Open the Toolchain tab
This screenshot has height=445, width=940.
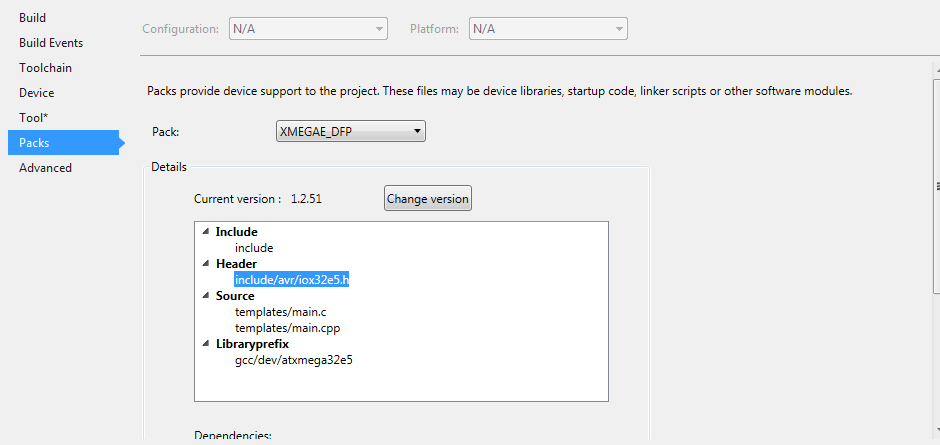click(45, 68)
